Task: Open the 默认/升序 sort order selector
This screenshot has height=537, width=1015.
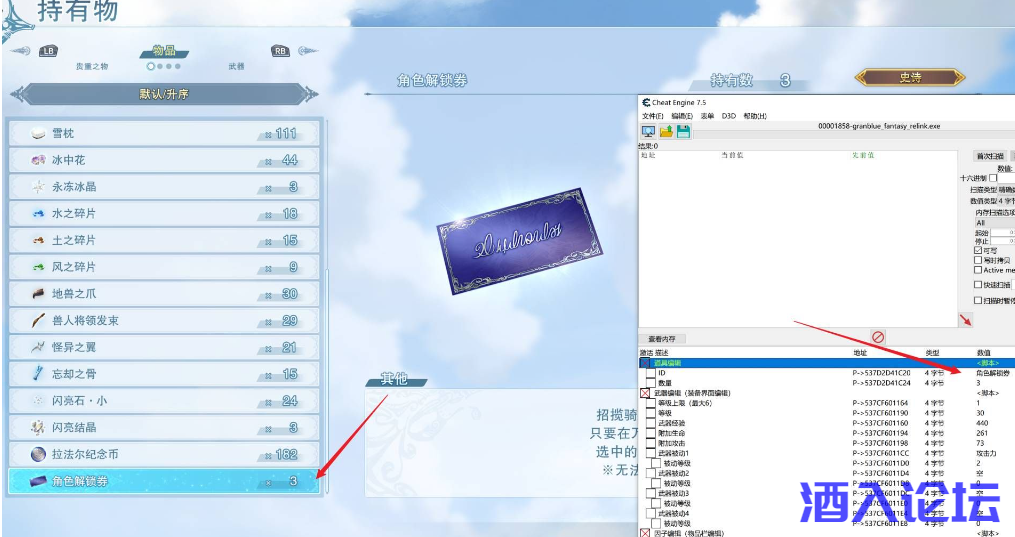Action: coord(163,95)
